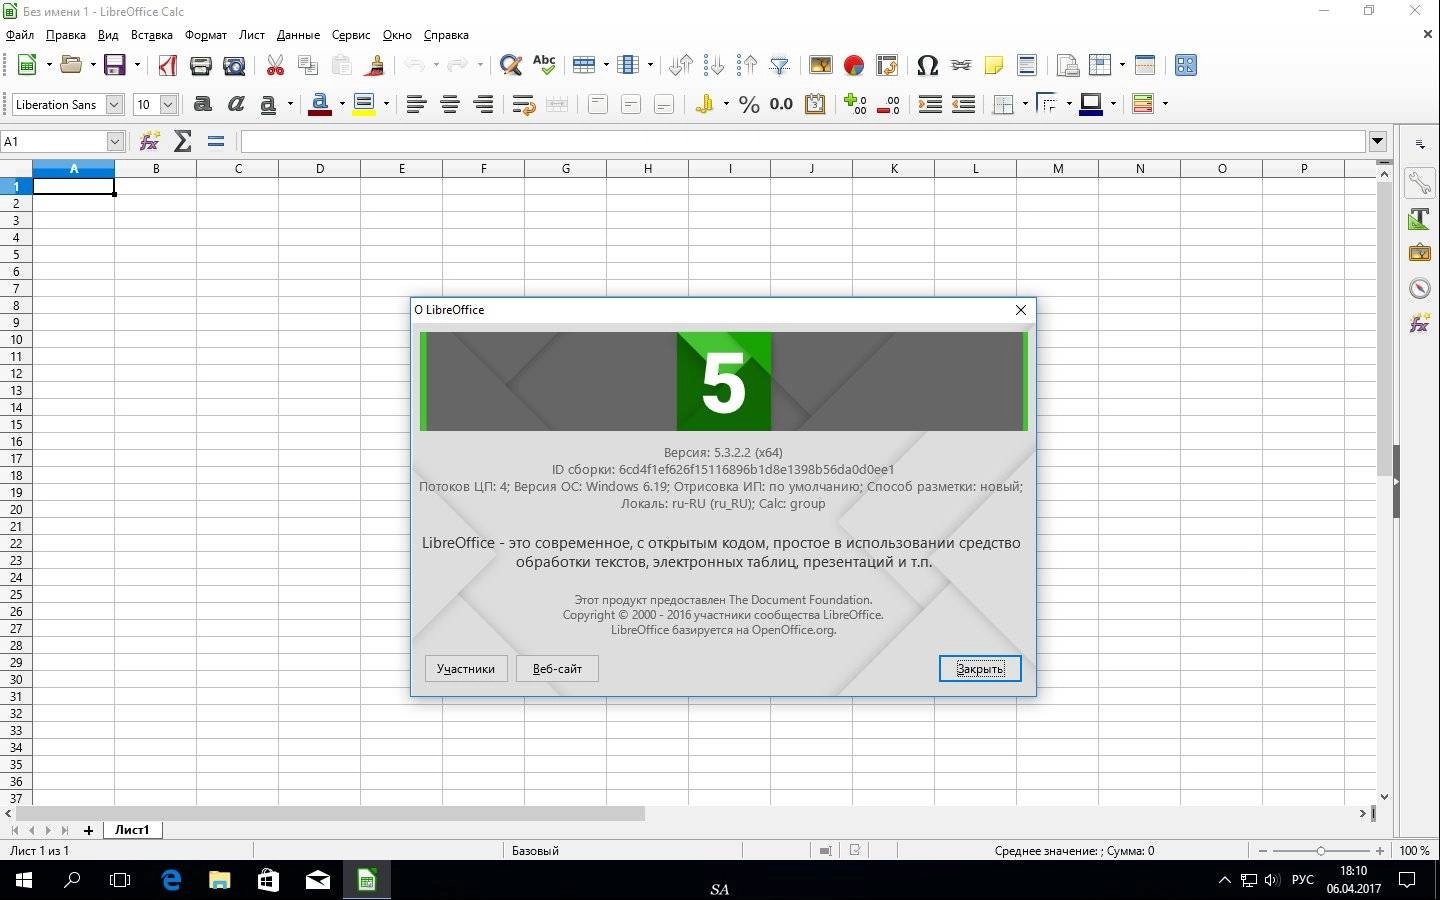
Task: Insert an image
Action: [821, 65]
